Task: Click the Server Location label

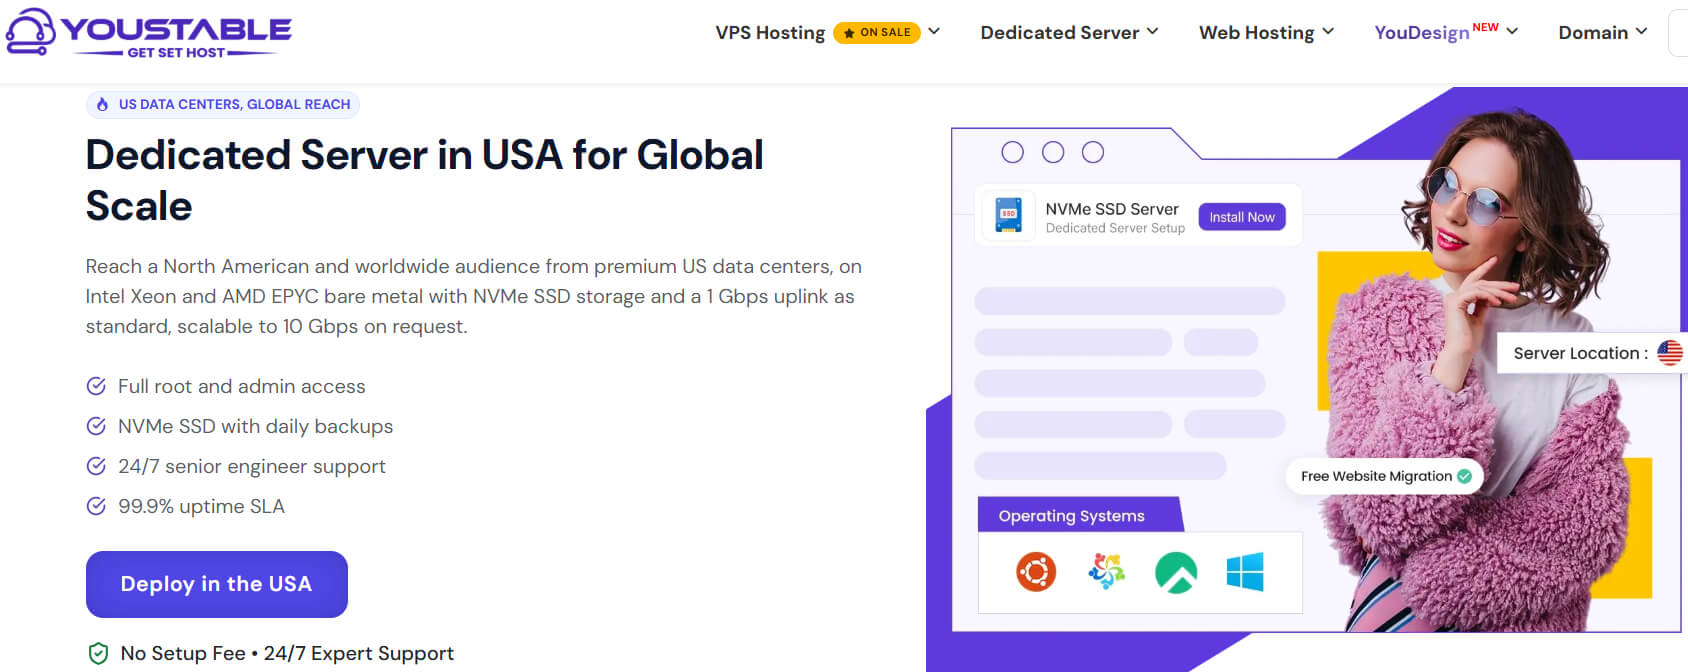Action: [x=1581, y=353]
